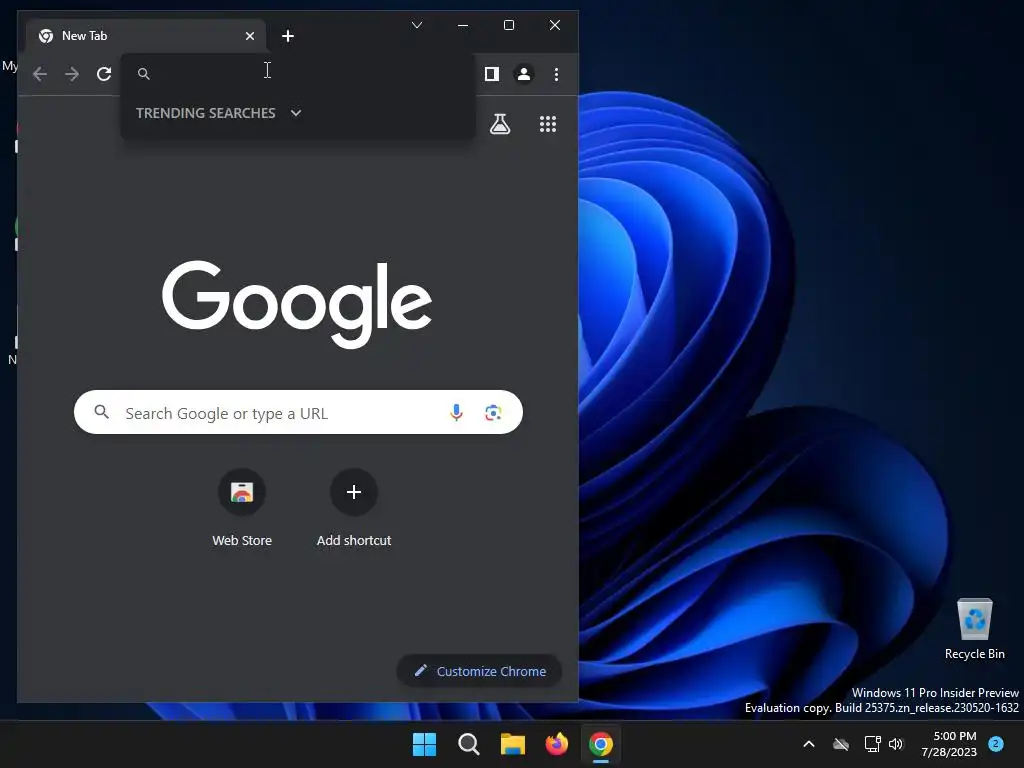Focus the Search Google or type a URL box

(298, 412)
